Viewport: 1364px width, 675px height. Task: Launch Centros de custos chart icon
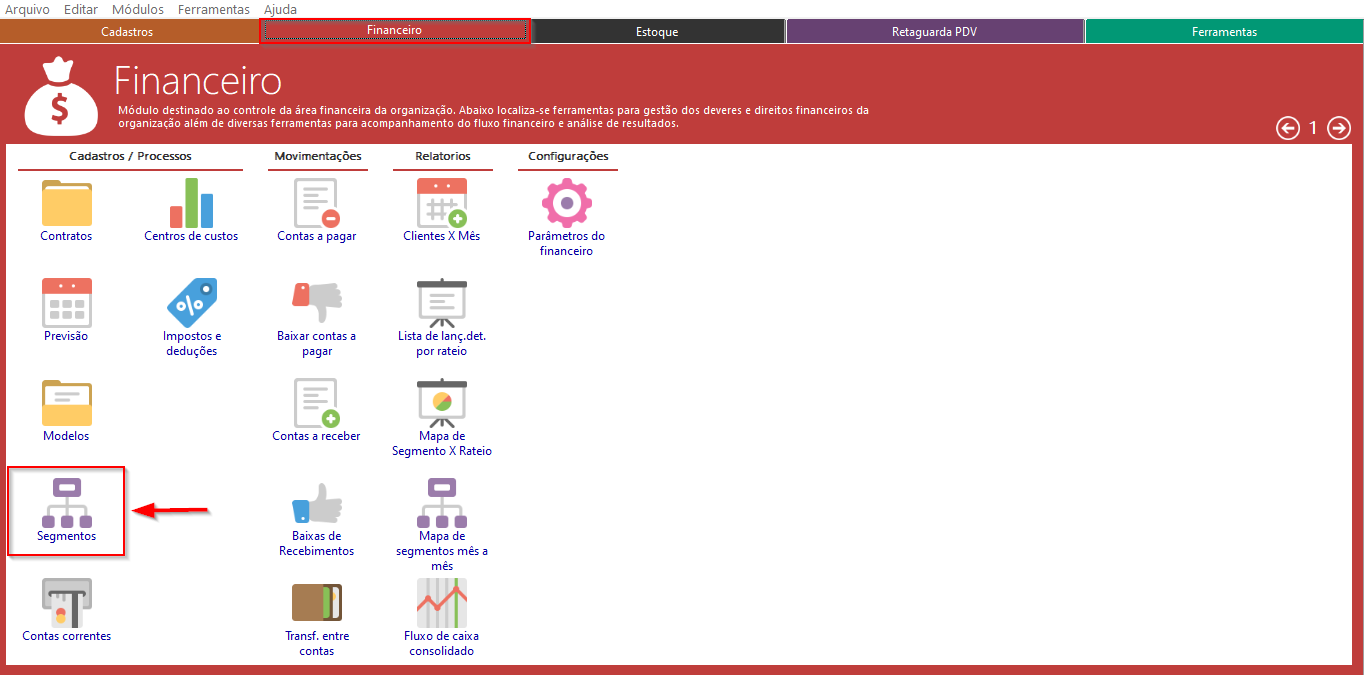(x=191, y=203)
